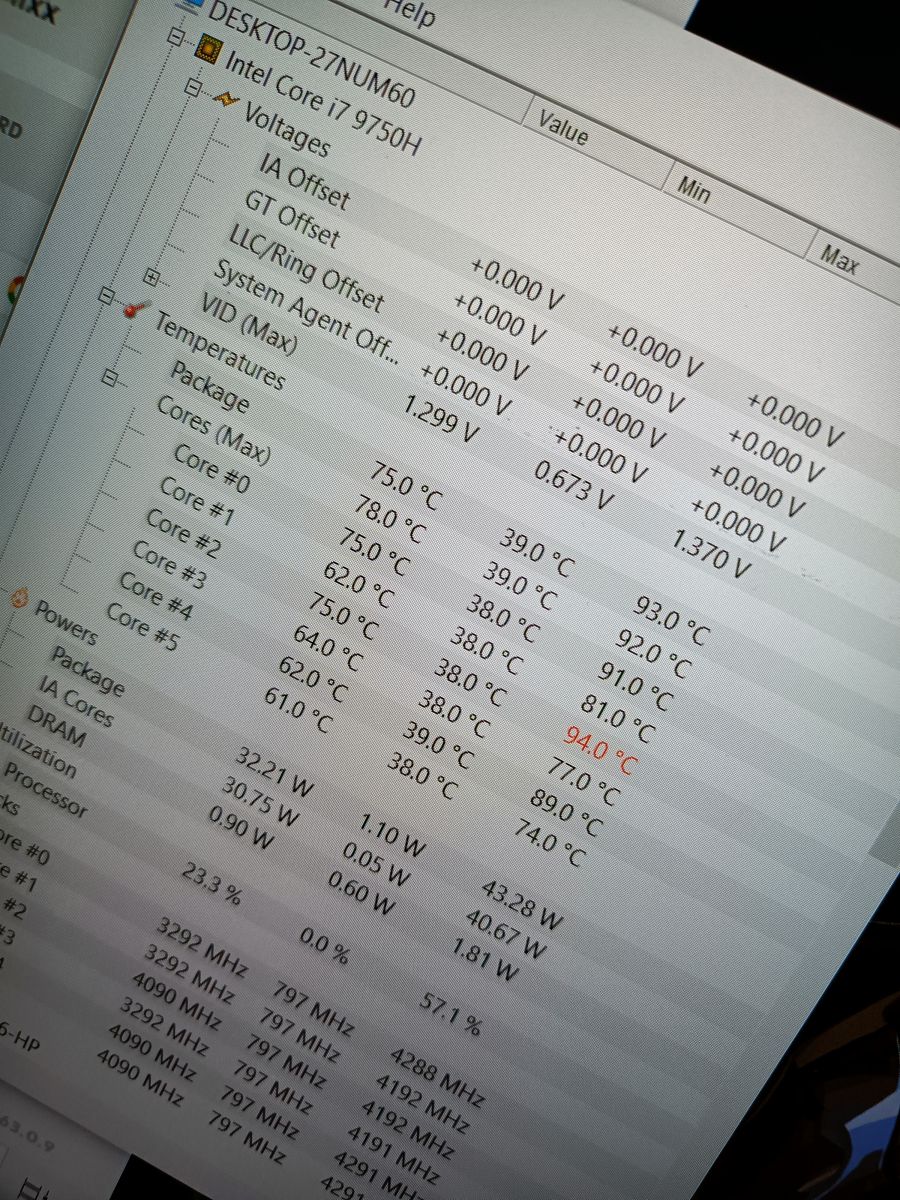Image resolution: width=900 pixels, height=1200 pixels.
Task: Click the 57.1 % max utilization value
Action: pos(449,1014)
